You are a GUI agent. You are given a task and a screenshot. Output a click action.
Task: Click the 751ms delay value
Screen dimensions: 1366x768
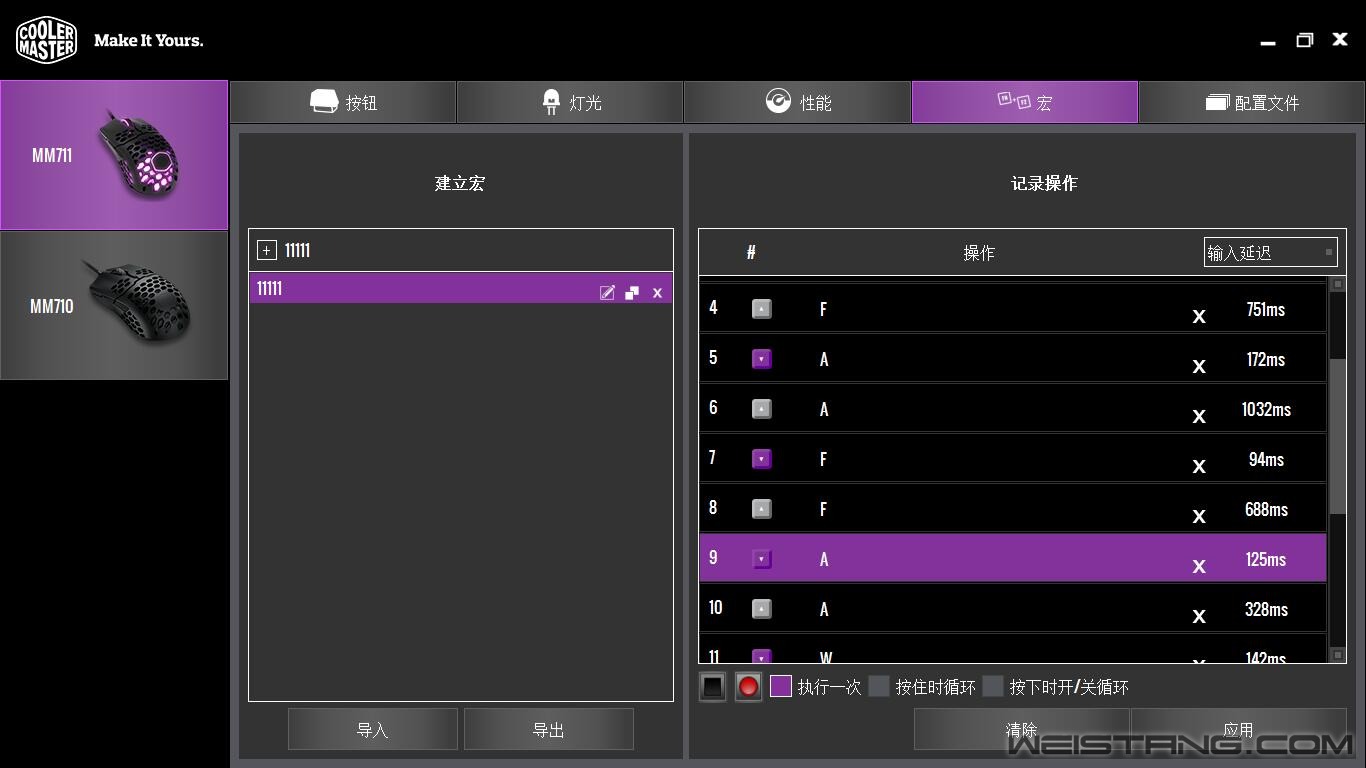[x=1265, y=309]
